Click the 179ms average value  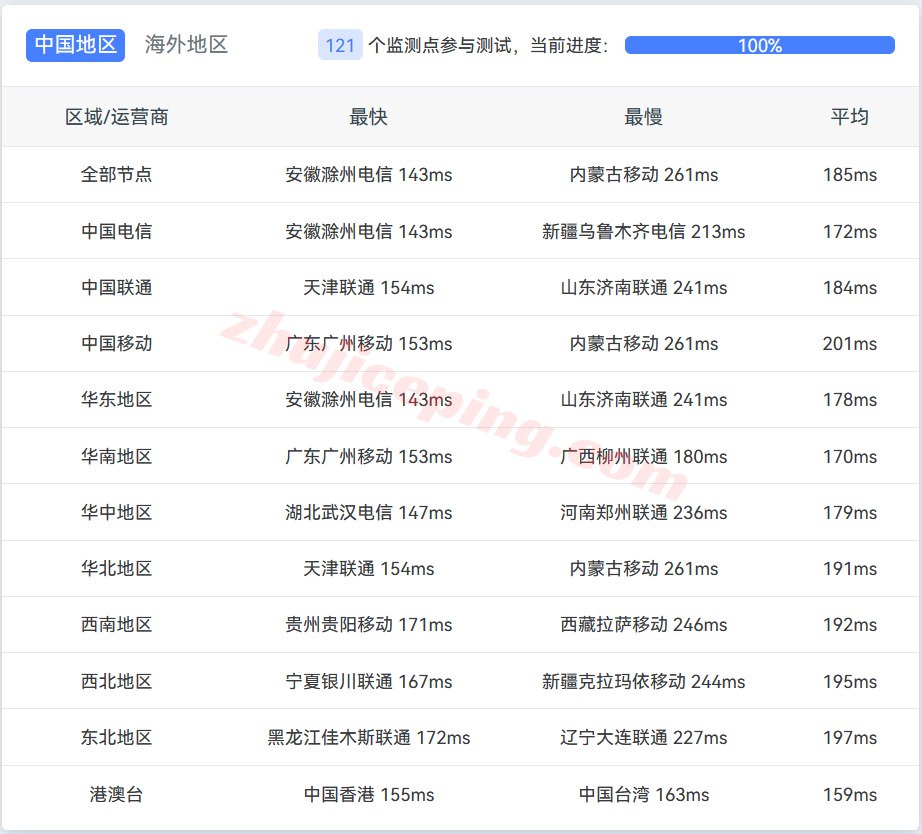[850, 512]
